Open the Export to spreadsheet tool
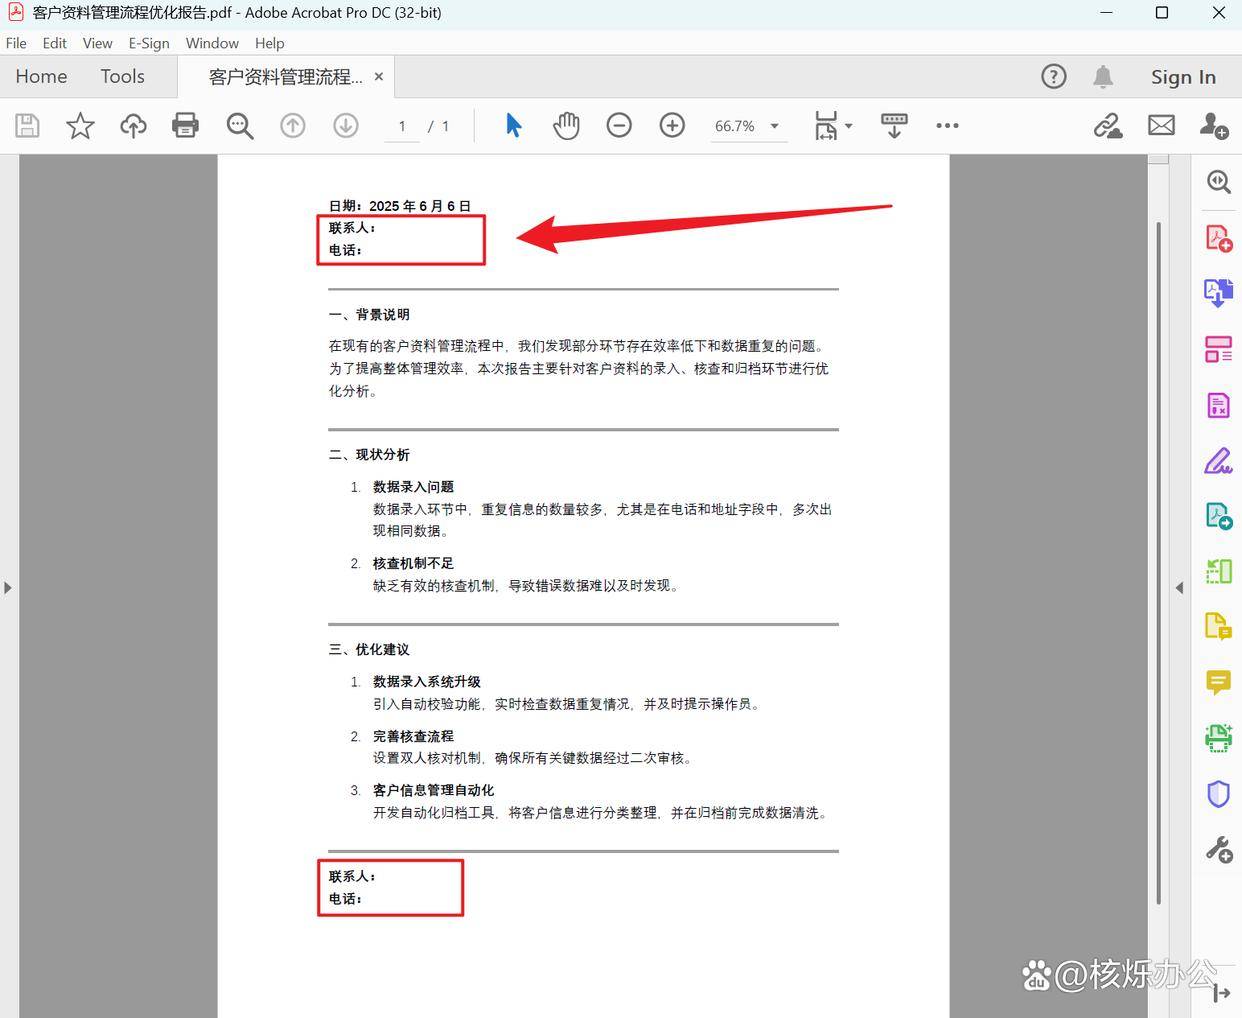The image size is (1242, 1018). [1218, 405]
